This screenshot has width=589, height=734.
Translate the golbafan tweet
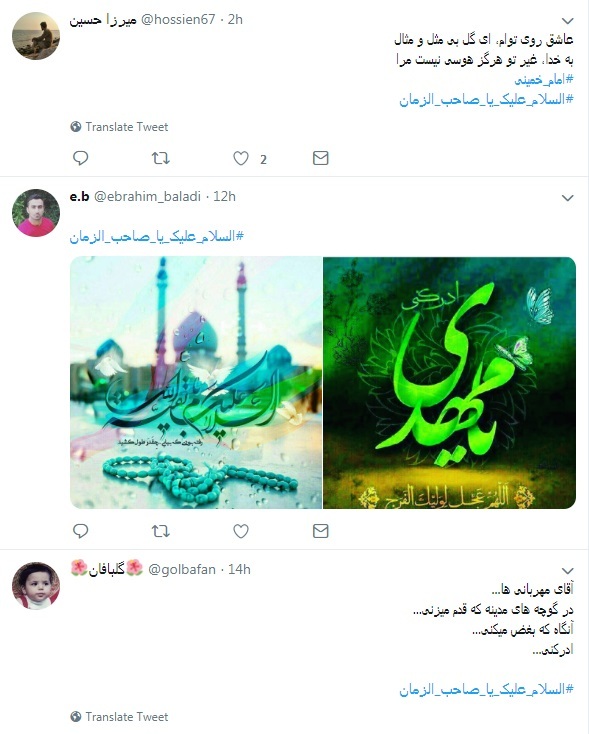119,717
